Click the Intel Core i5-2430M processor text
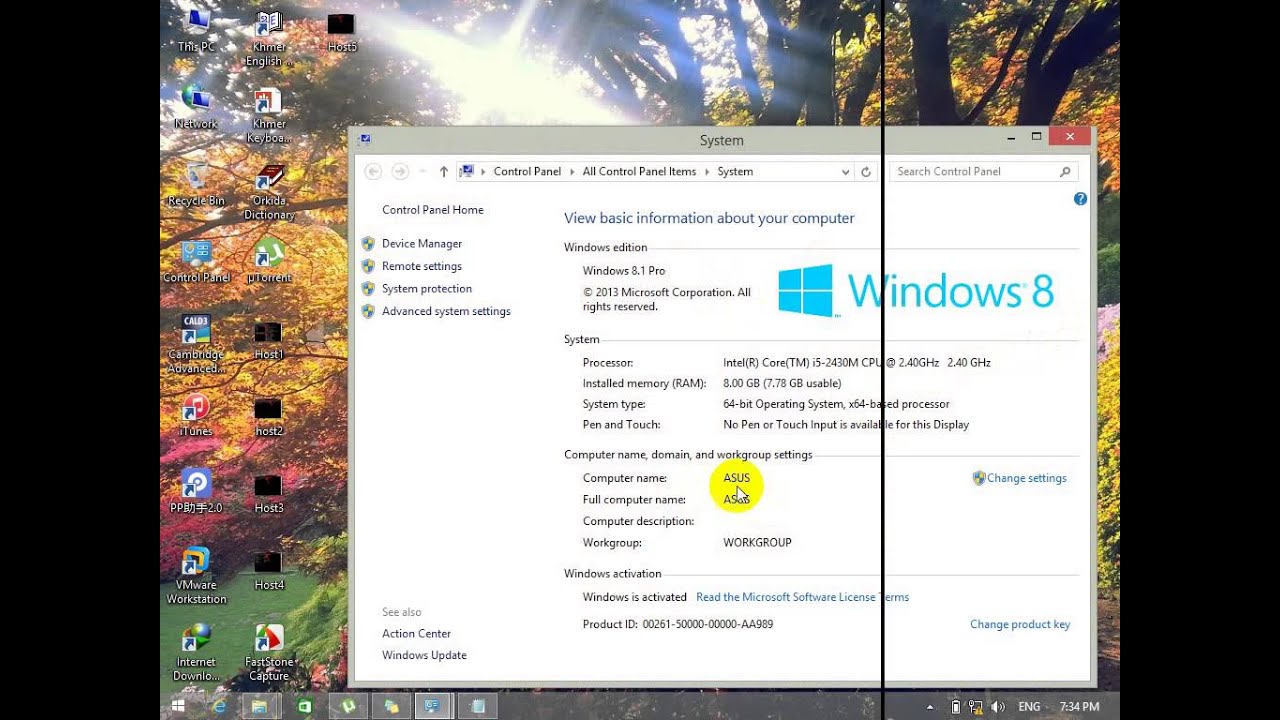The image size is (1280, 720). pos(857,362)
